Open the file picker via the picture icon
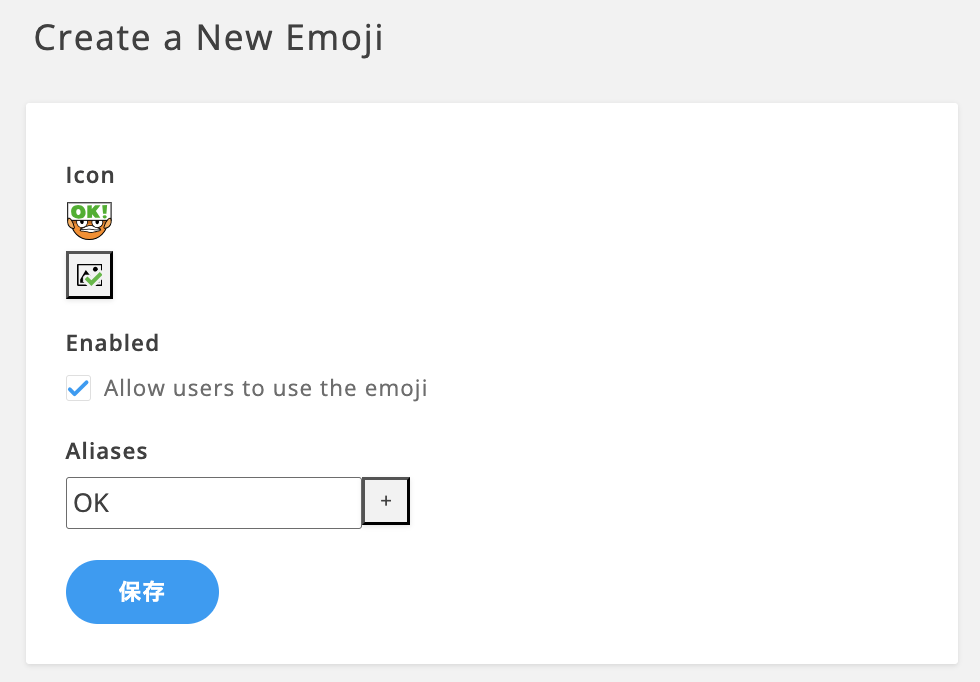 click(89, 275)
